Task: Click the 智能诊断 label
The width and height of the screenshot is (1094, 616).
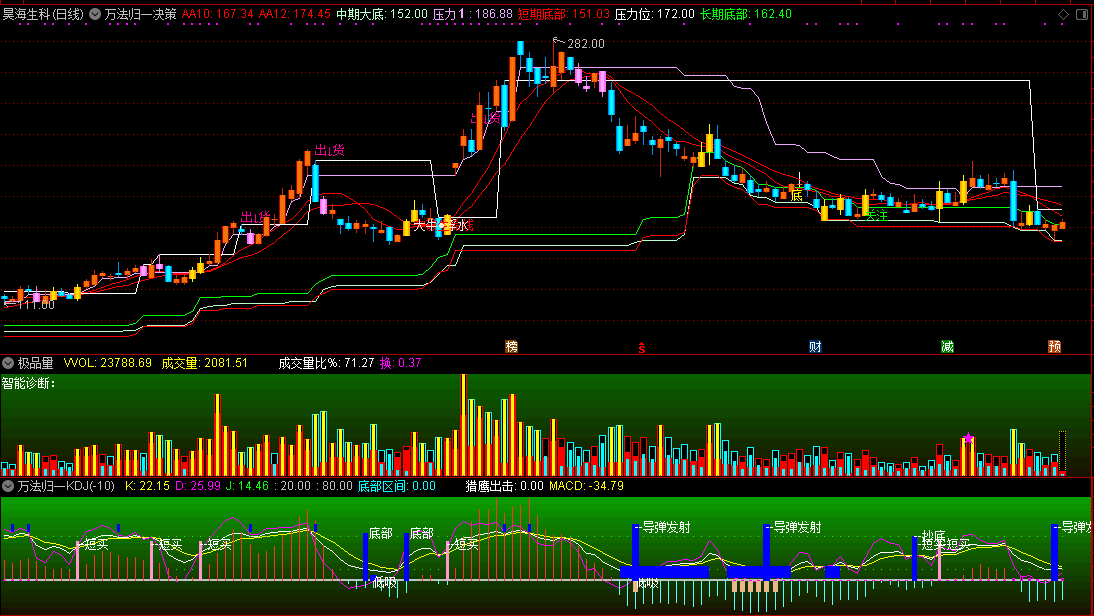Action: click(x=28, y=383)
